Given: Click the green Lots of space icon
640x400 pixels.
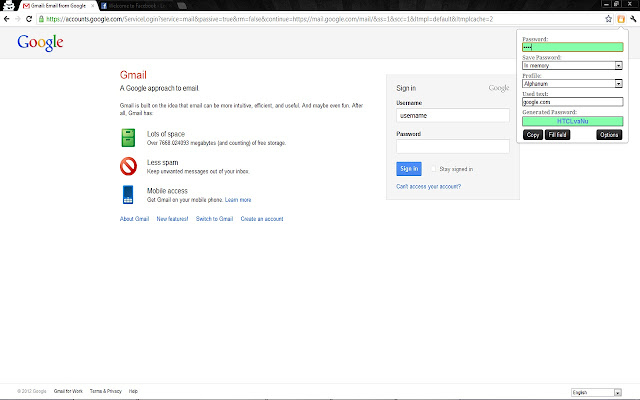Looking at the screenshot, I should 128,138.
